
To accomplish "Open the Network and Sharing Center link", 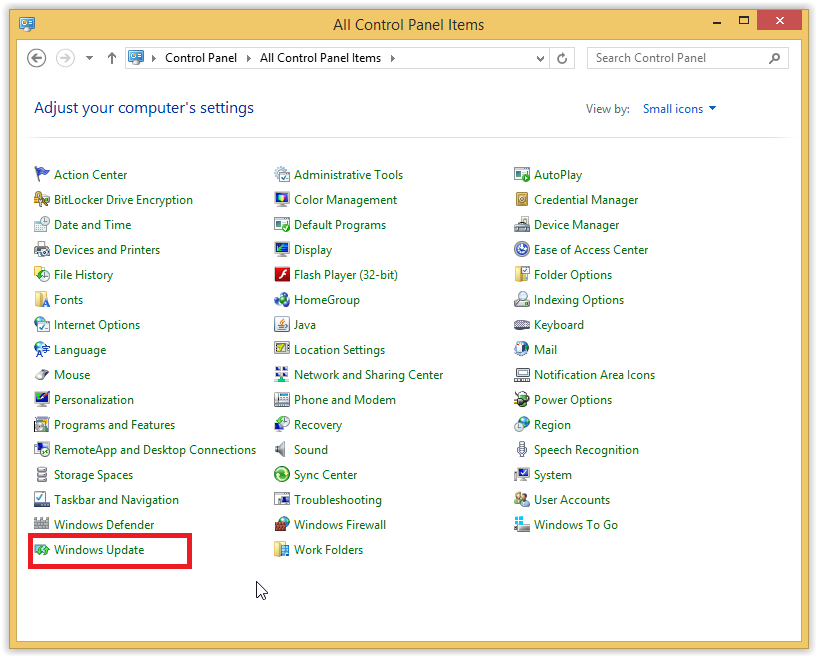I will (368, 375).
